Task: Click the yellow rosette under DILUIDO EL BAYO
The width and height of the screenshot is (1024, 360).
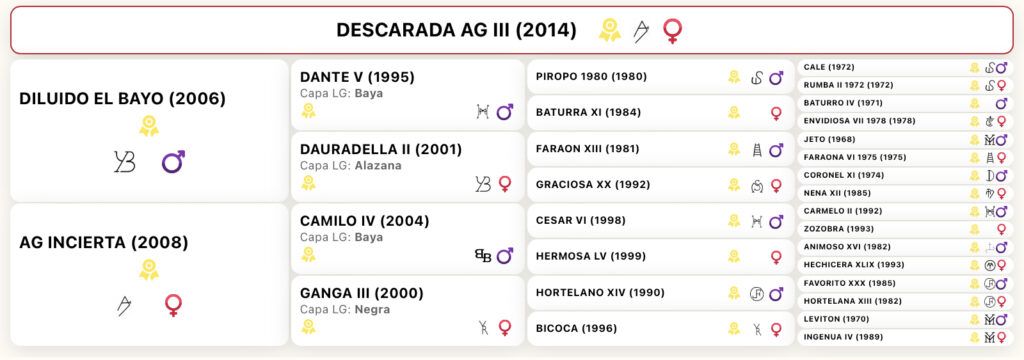Action: (x=149, y=125)
